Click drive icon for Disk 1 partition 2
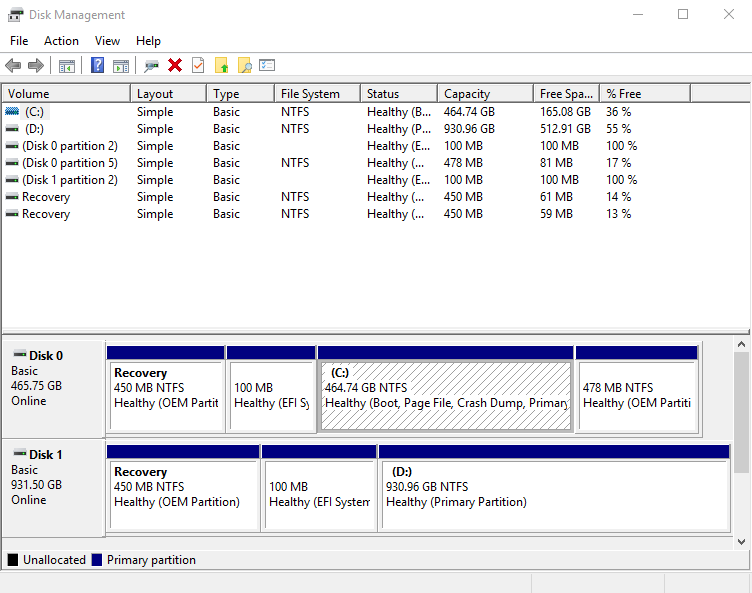Viewport: 752px width, 593px height. click(x=12, y=180)
